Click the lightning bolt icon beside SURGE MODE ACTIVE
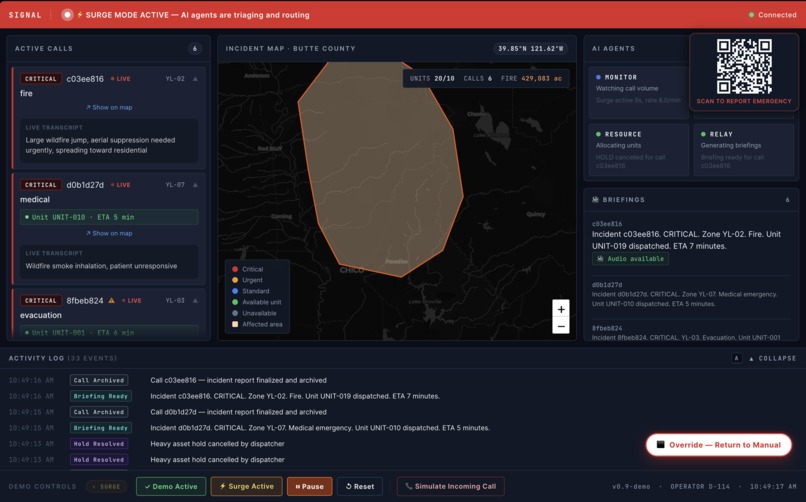This screenshot has height=502, width=806. 80,15
